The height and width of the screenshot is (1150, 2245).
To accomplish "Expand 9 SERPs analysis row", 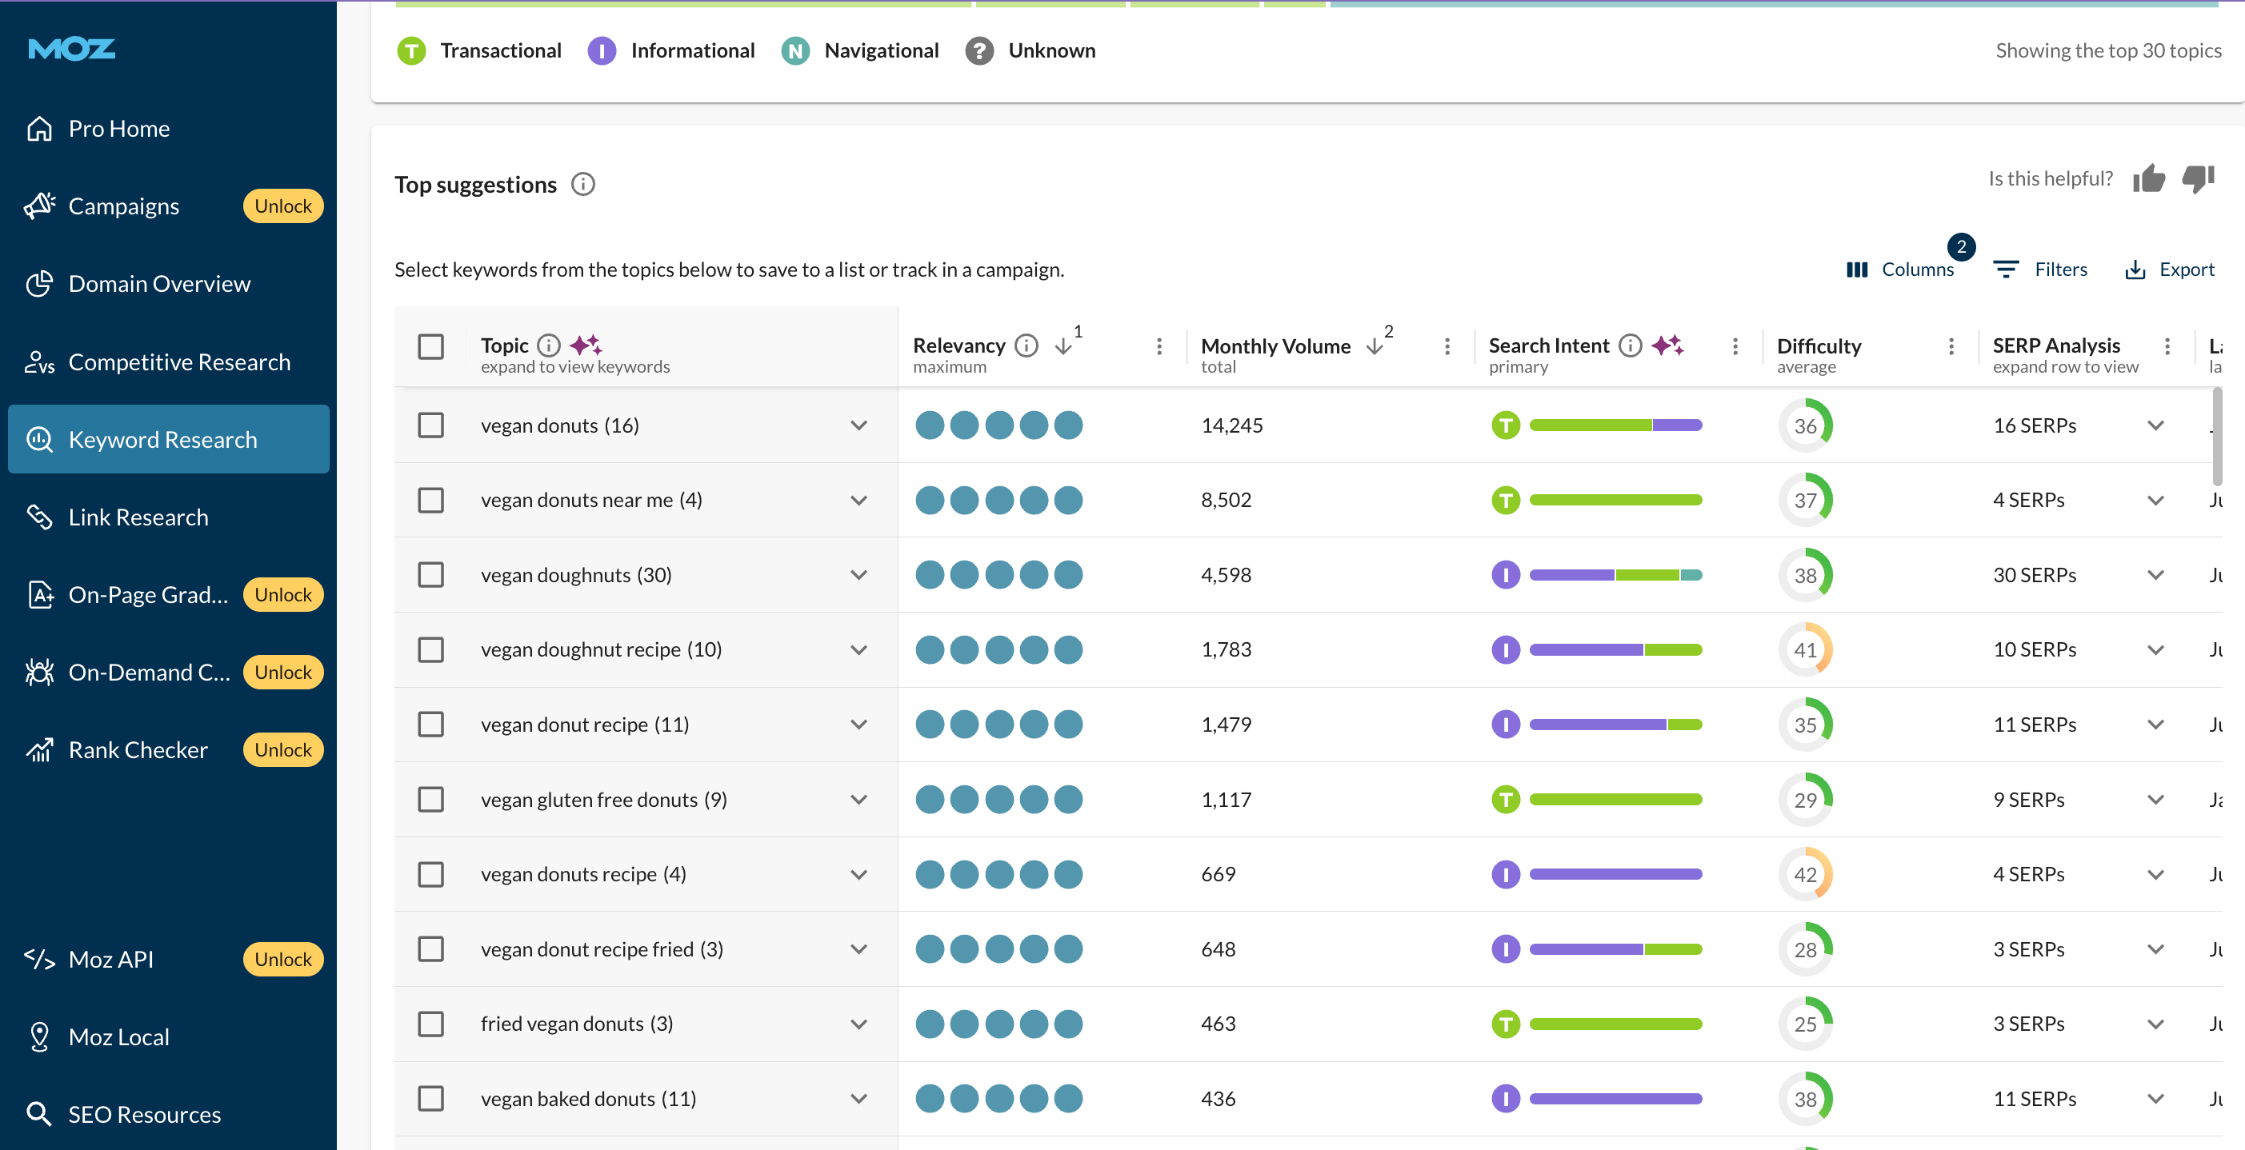I will (x=2156, y=800).
